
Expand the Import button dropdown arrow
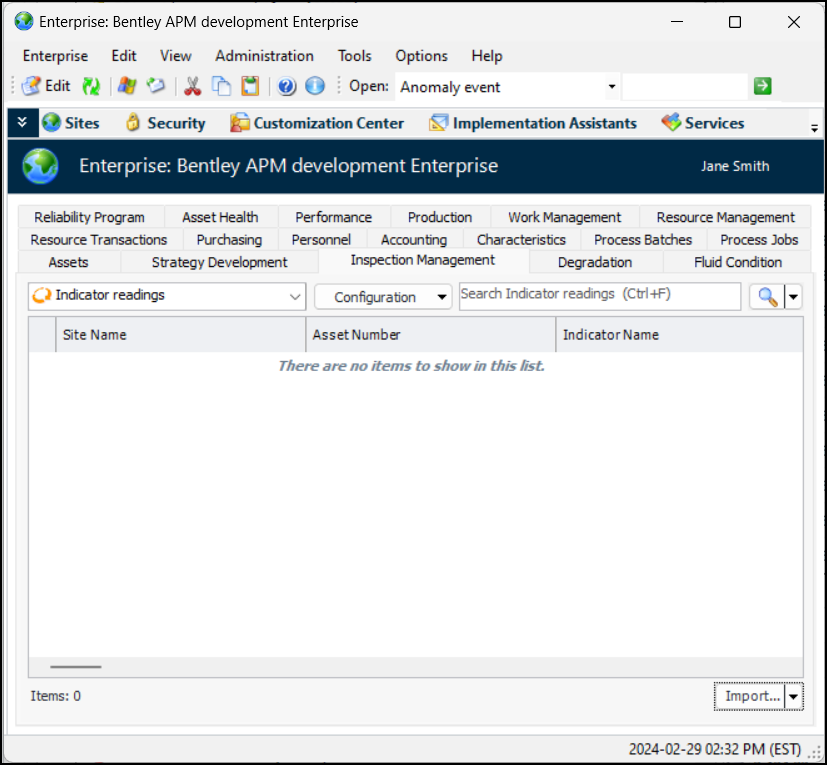pos(793,696)
